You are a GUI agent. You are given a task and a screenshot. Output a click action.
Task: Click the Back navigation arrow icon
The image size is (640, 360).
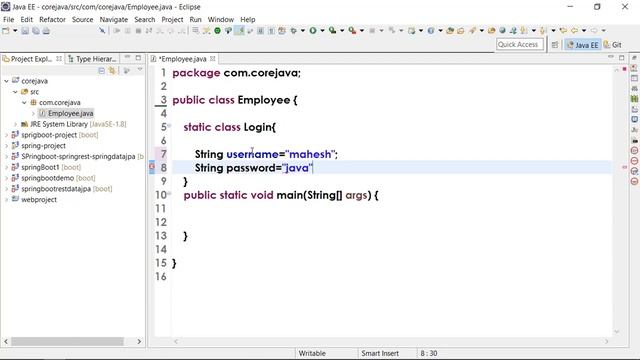pos(574,31)
